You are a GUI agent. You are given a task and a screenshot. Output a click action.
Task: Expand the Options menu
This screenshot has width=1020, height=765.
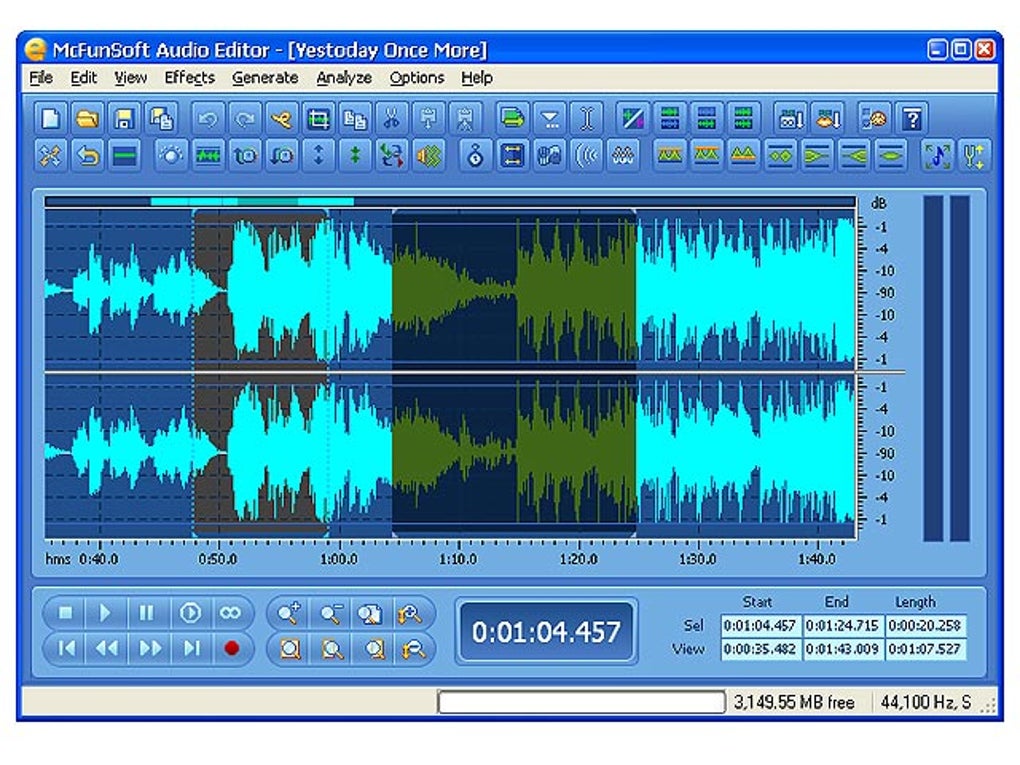click(x=417, y=78)
